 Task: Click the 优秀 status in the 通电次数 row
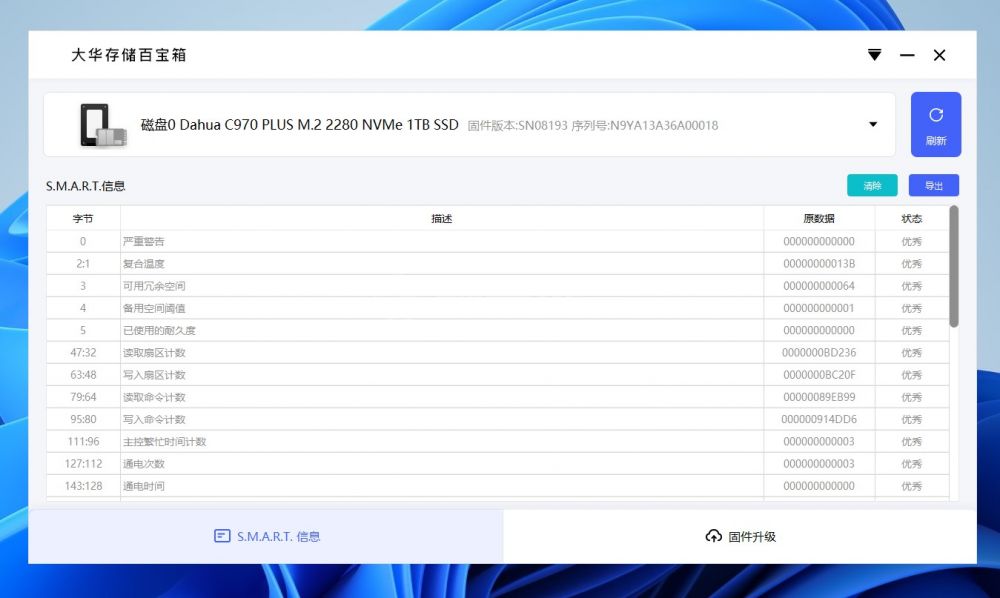pos(911,464)
